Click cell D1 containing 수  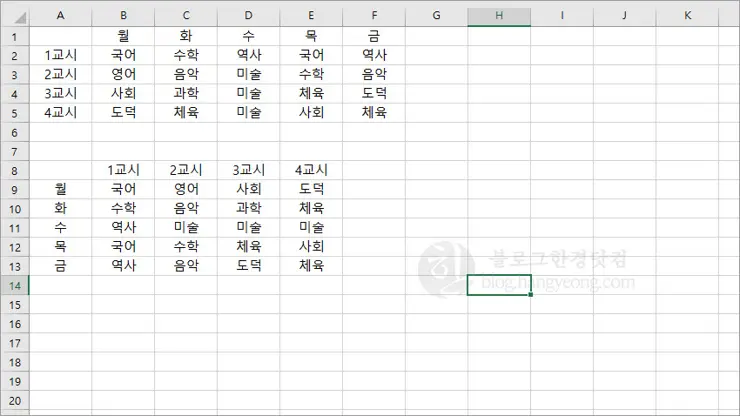point(248,36)
